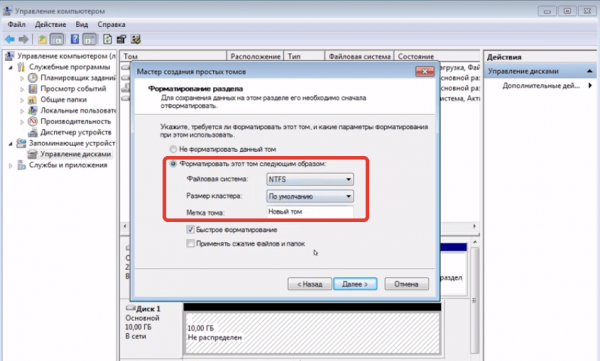This screenshot has width=600, height=361.
Task: Open Диспетчер устройств in the sidebar
Action: click(76, 132)
